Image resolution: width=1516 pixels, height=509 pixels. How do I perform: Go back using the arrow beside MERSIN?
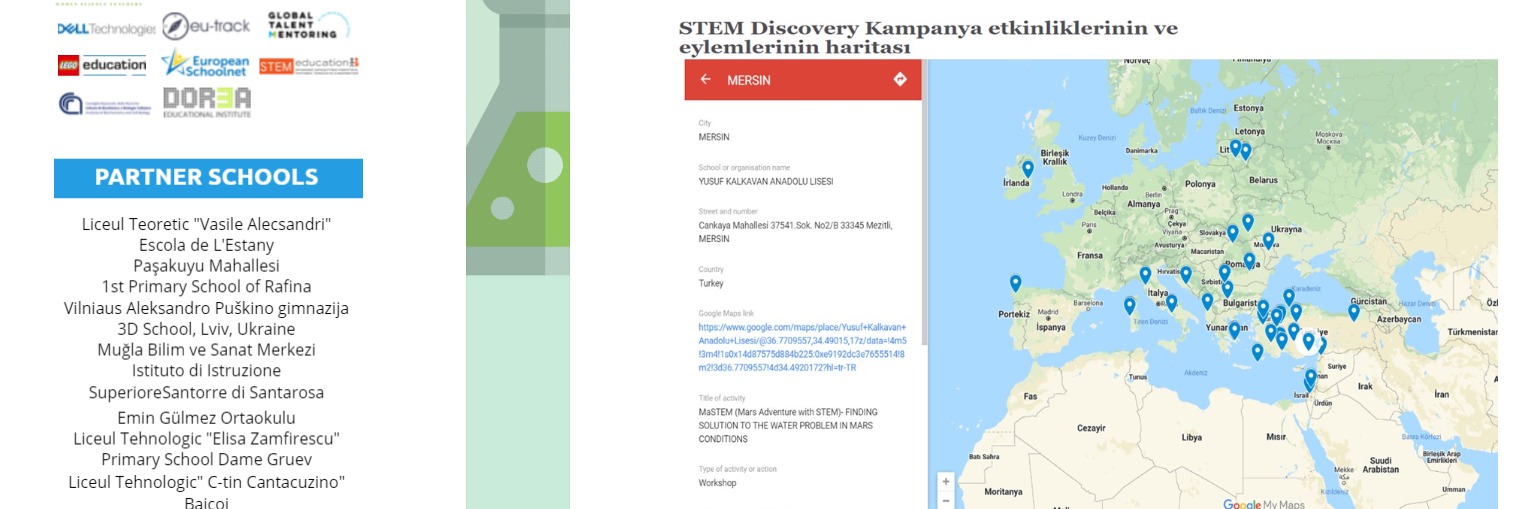point(706,79)
